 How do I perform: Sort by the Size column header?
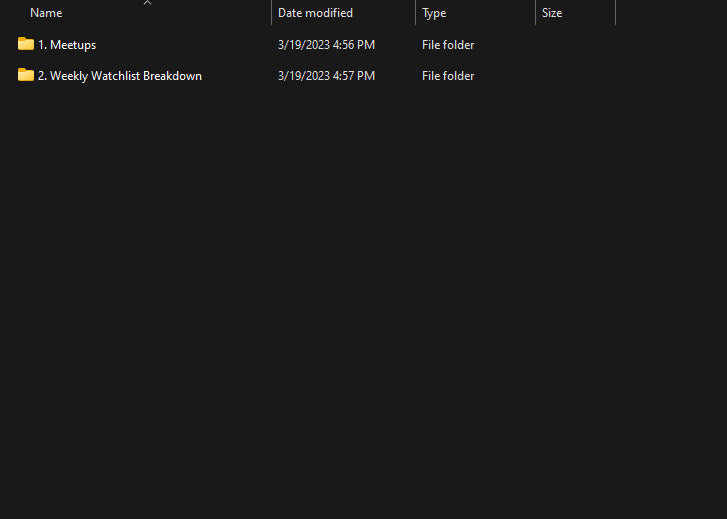tap(552, 13)
